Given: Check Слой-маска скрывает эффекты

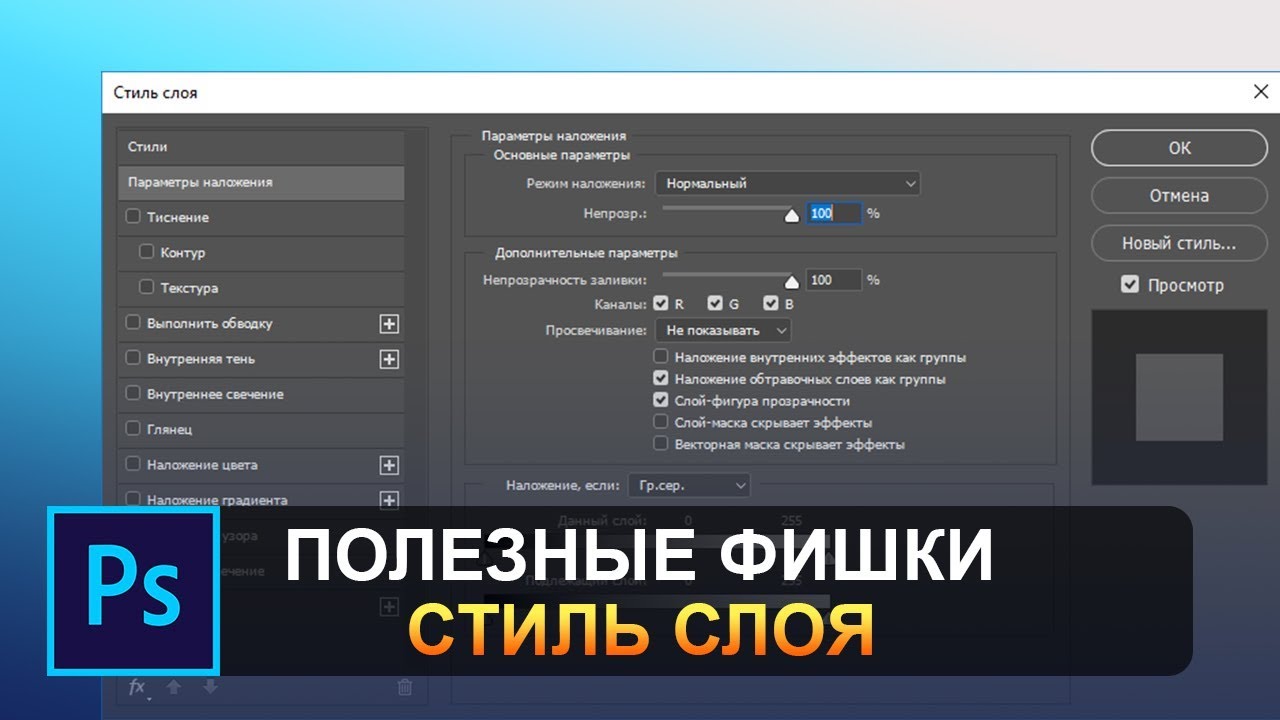Looking at the screenshot, I should point(661,422).
